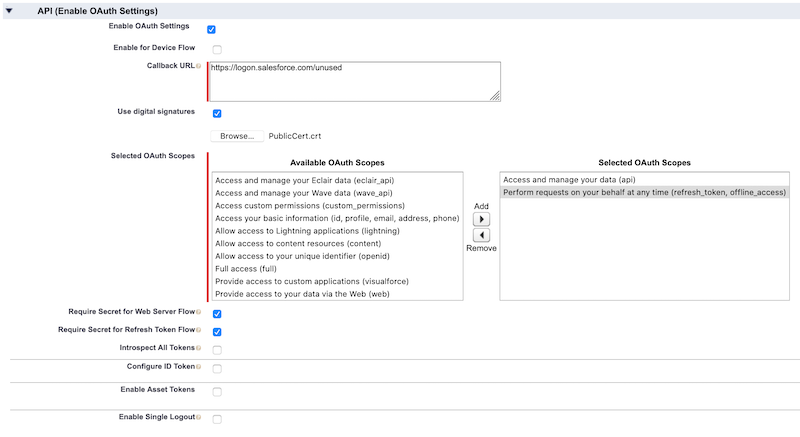
Task: Click help icon beside Configure ID Token
Action: click(x=198, y=367)
